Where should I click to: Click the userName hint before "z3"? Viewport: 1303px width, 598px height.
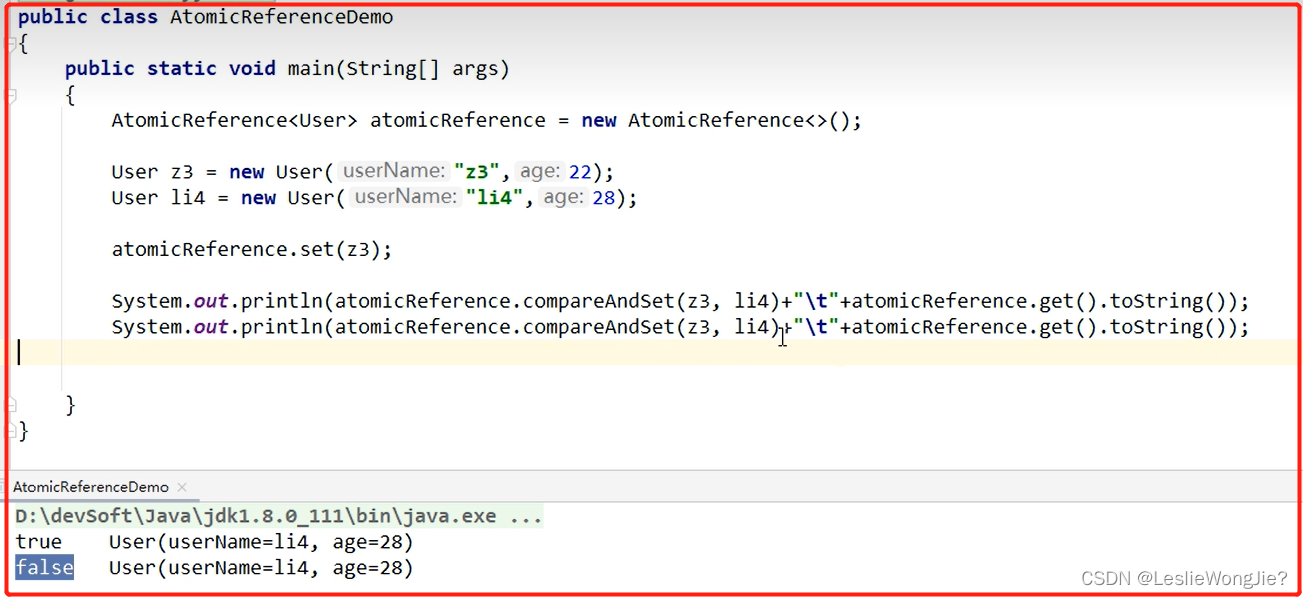pyautogui.click(x=393, y=171)
